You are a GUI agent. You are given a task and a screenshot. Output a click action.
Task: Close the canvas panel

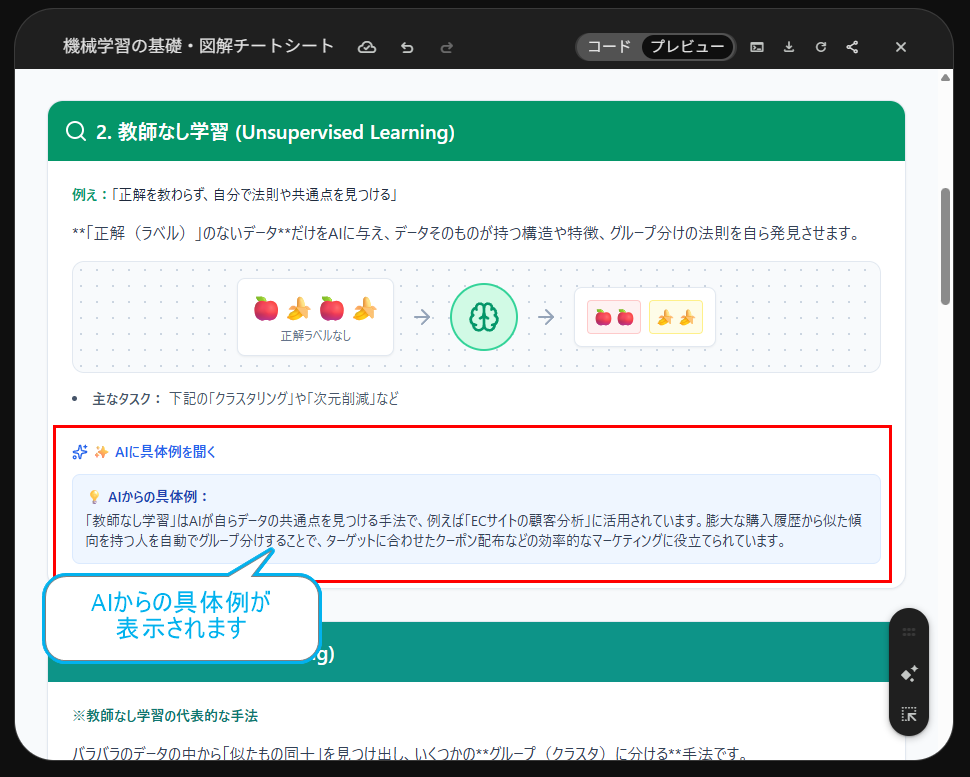[x=901, y=47]
